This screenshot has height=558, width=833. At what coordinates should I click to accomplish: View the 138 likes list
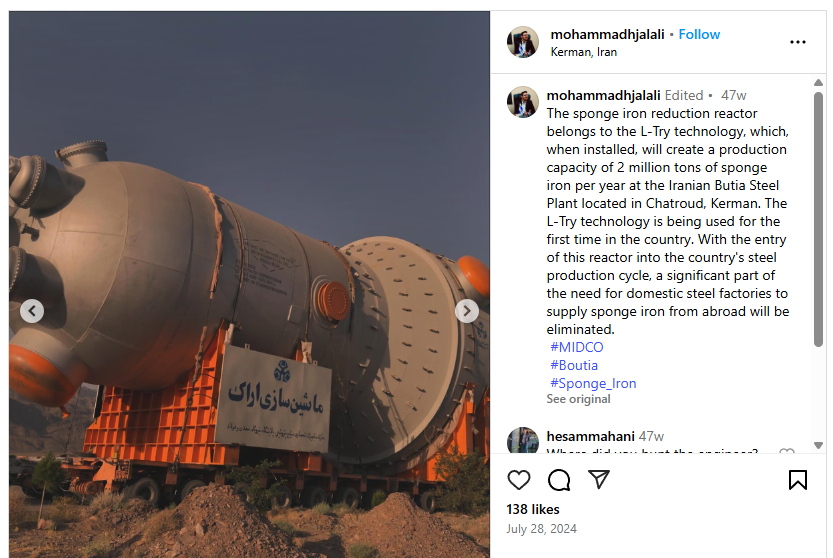point(533,509)
